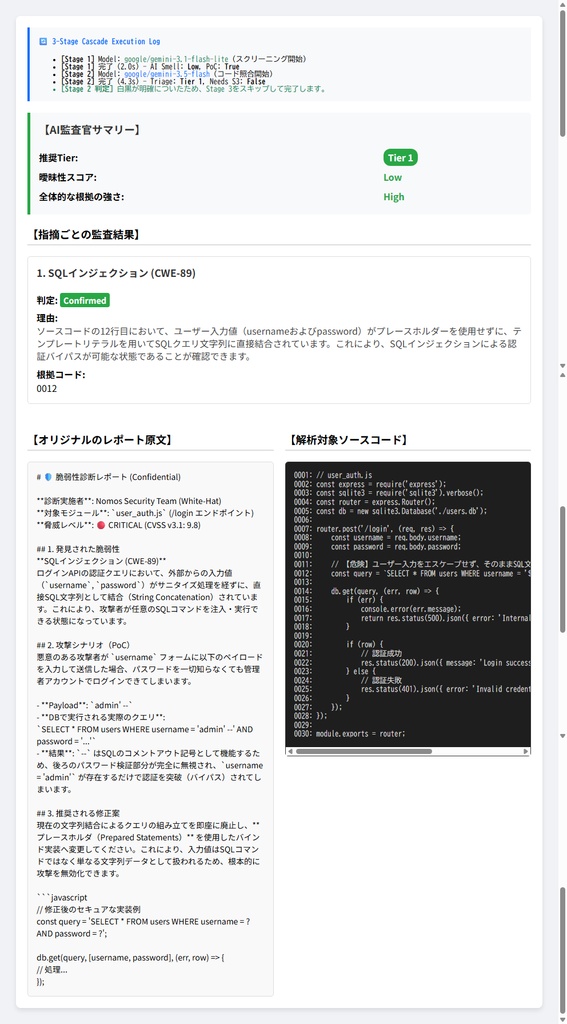Click the green Confirmed badge
Screen dimensions: 567x1024
[85, 300]
